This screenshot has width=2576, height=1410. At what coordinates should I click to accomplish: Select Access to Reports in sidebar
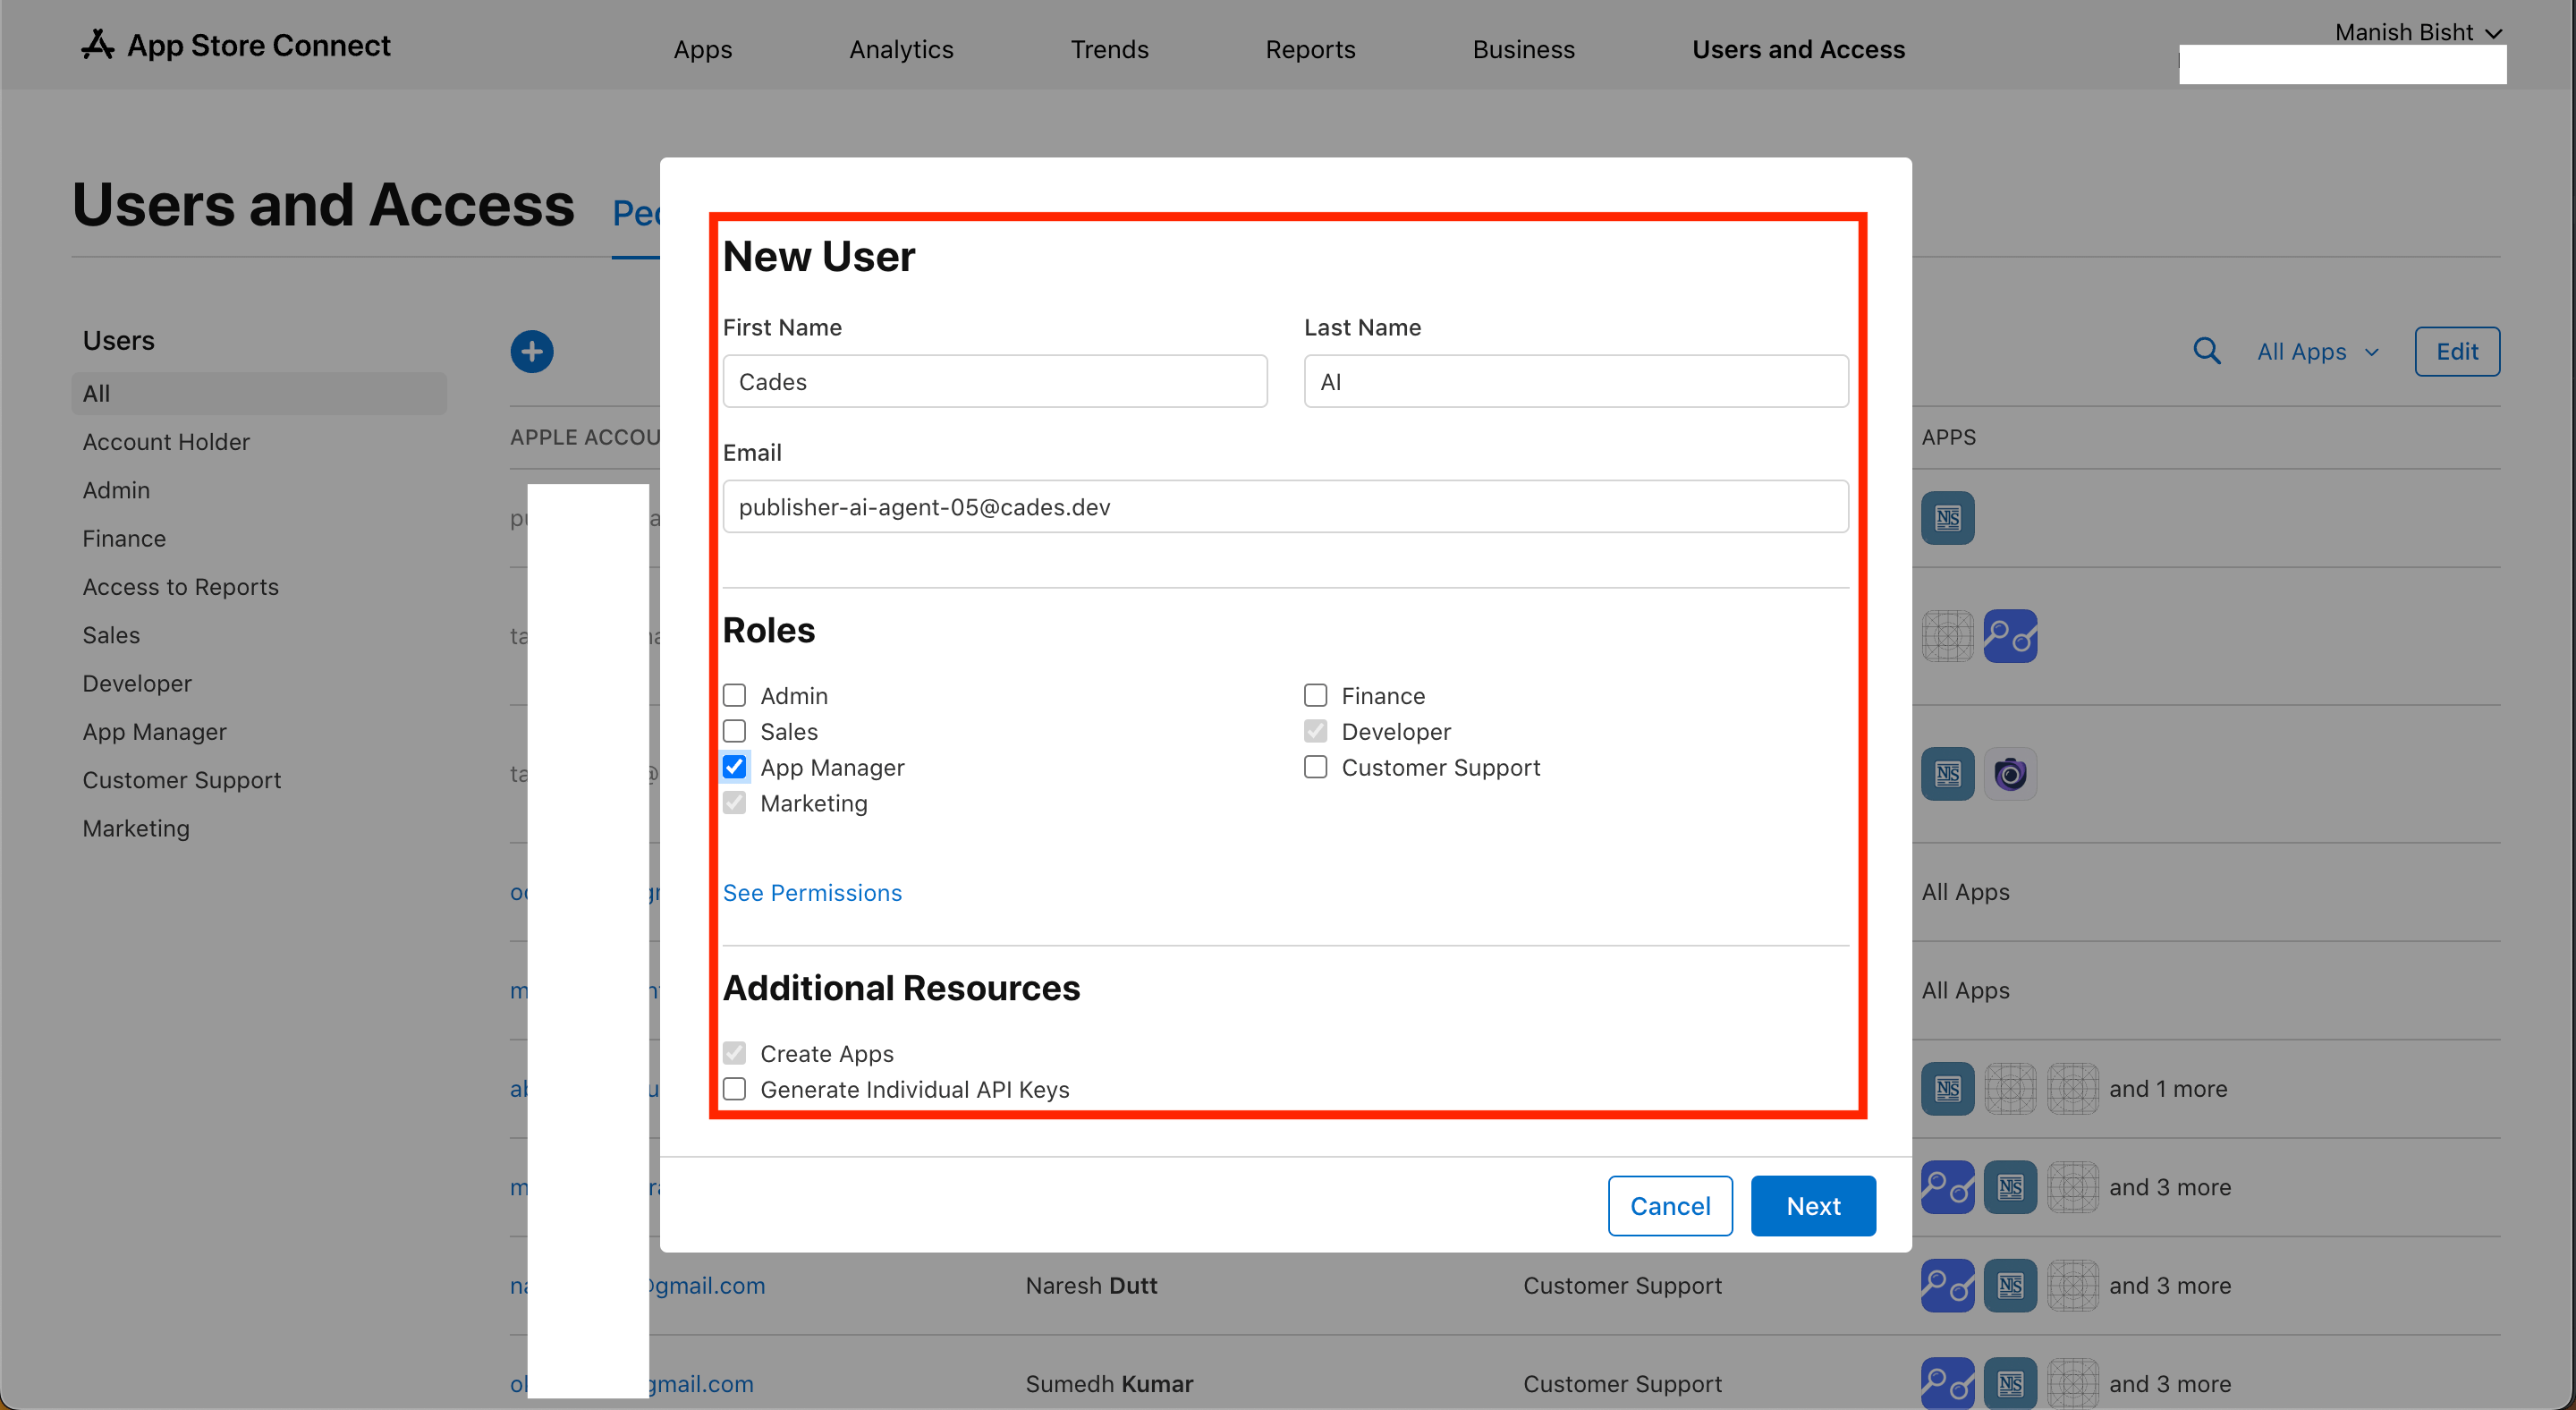tap(180, 586)
